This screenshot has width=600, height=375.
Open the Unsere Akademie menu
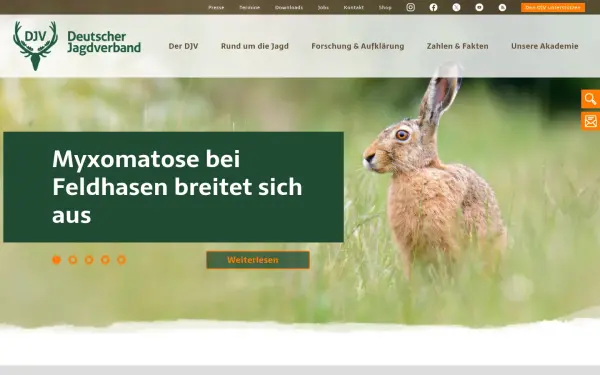[x=545, y=46]
